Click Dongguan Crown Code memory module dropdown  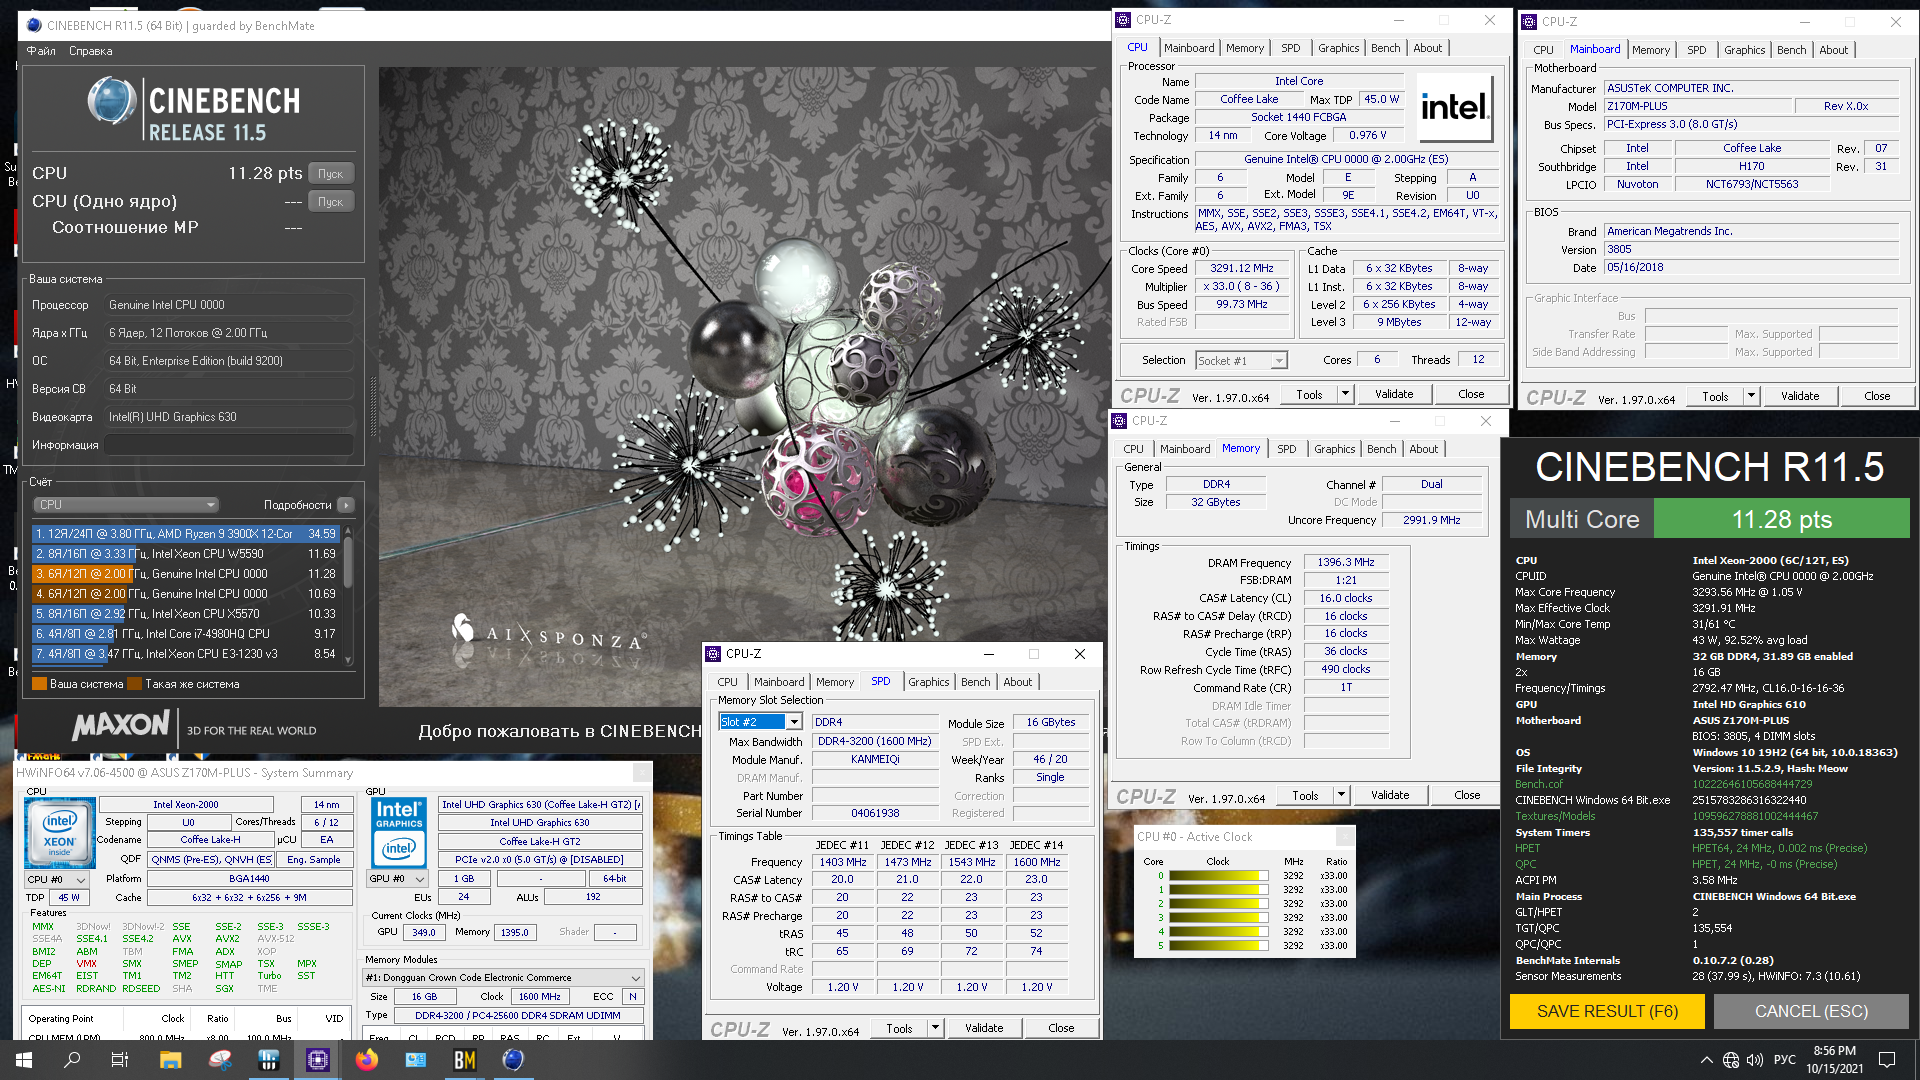point(503,977)
